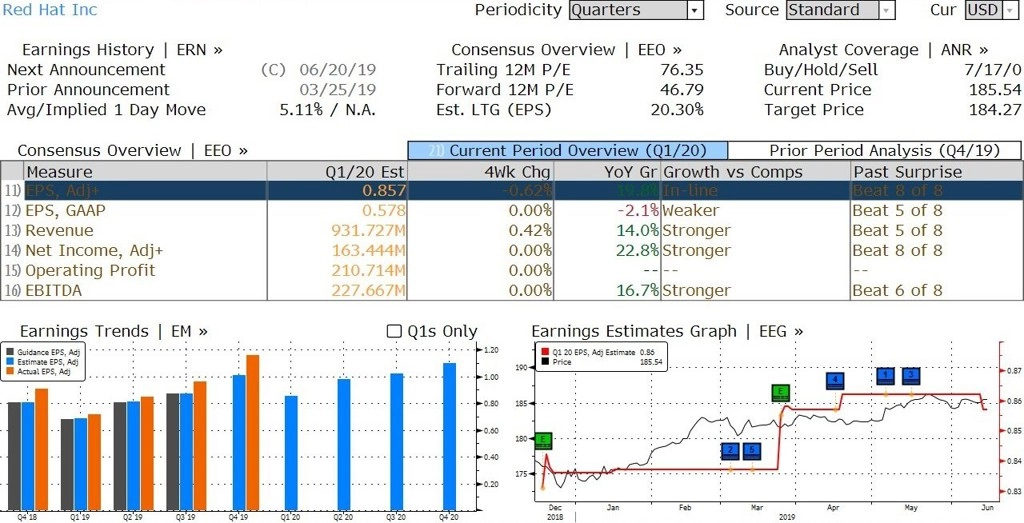Select the Revenue measure row

point(511,230)
